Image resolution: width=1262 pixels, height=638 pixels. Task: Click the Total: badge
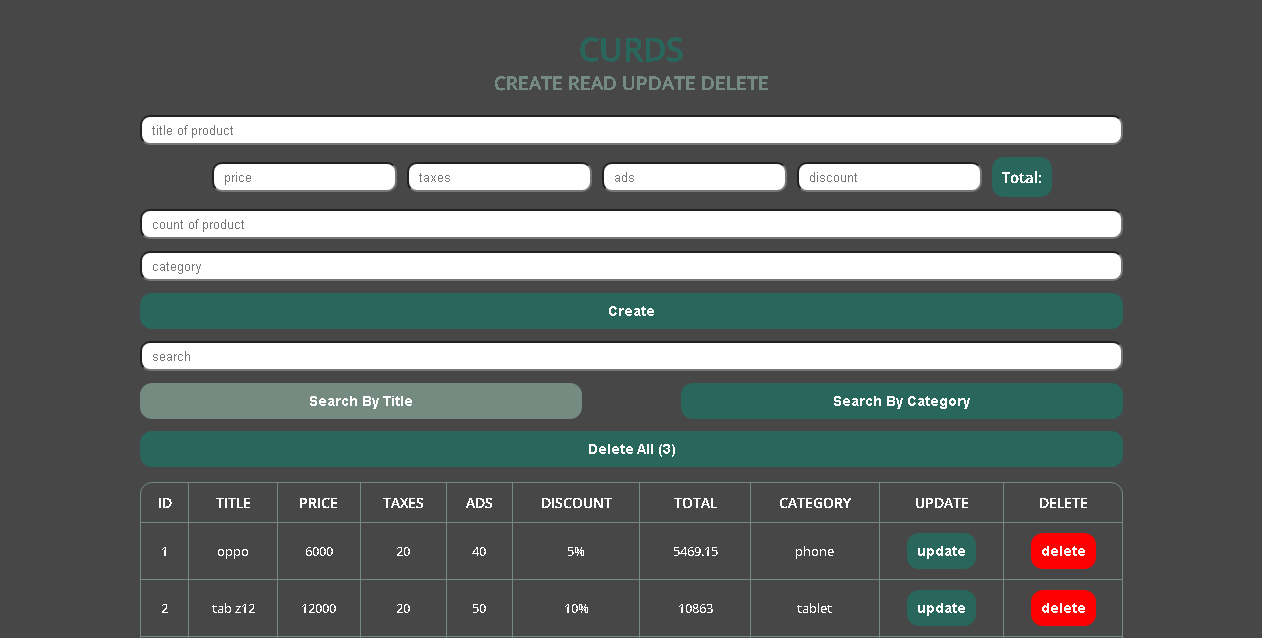[x=1022, y=177]
